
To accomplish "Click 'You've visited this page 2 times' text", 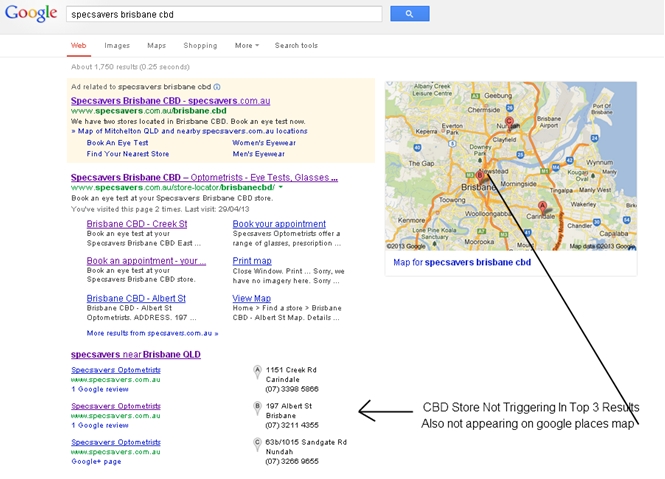I will tap(160, 209).
